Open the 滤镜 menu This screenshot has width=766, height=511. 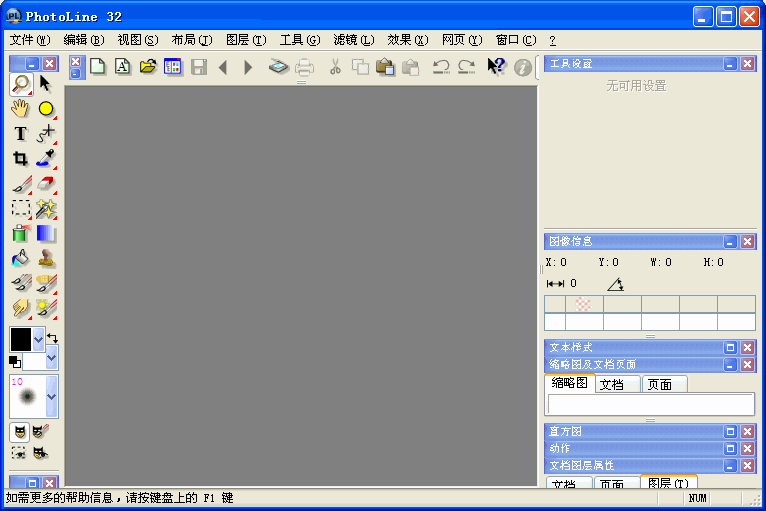354,40
